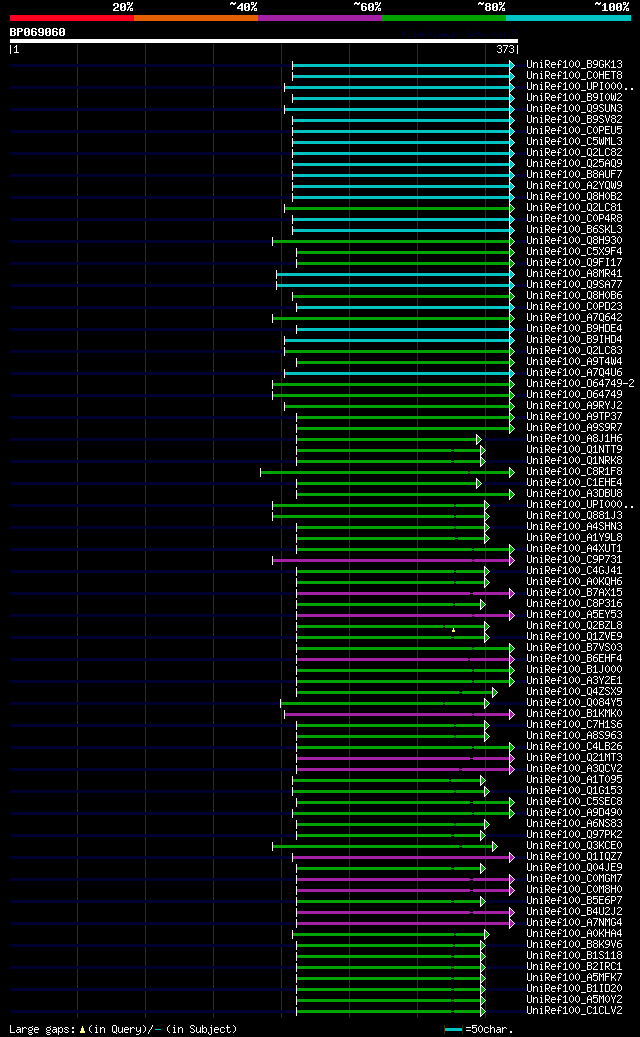Select the UniRef100_A3QCV2 label
Viewport: 640px width, 1037px height.
coord(575,768)
